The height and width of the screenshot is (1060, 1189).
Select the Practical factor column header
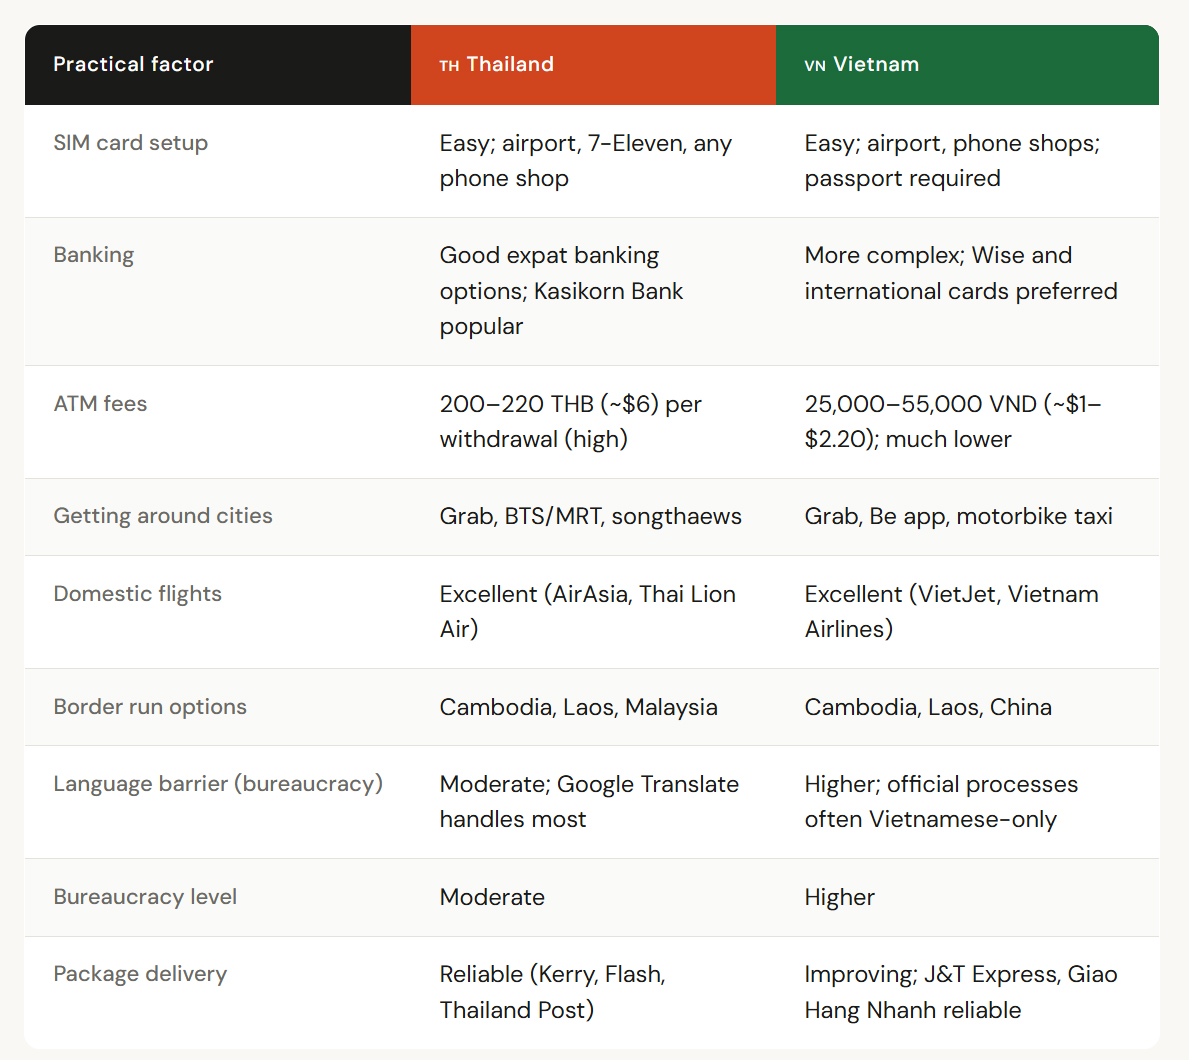point(133,65)
